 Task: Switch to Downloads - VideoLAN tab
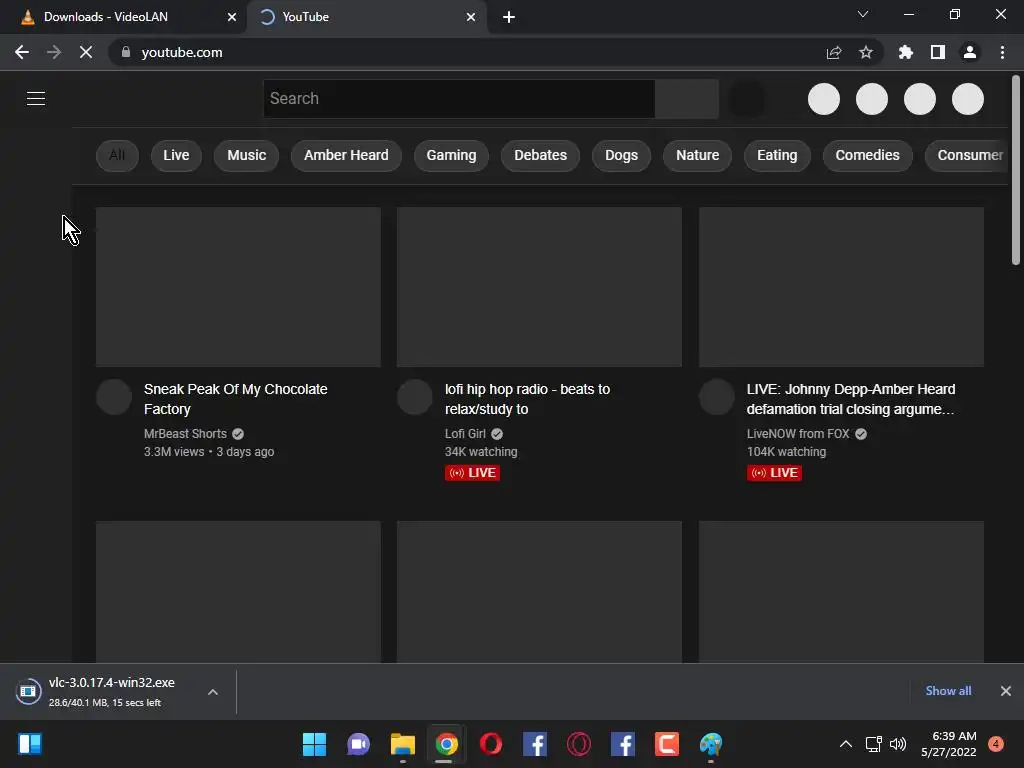click(123, 17)
